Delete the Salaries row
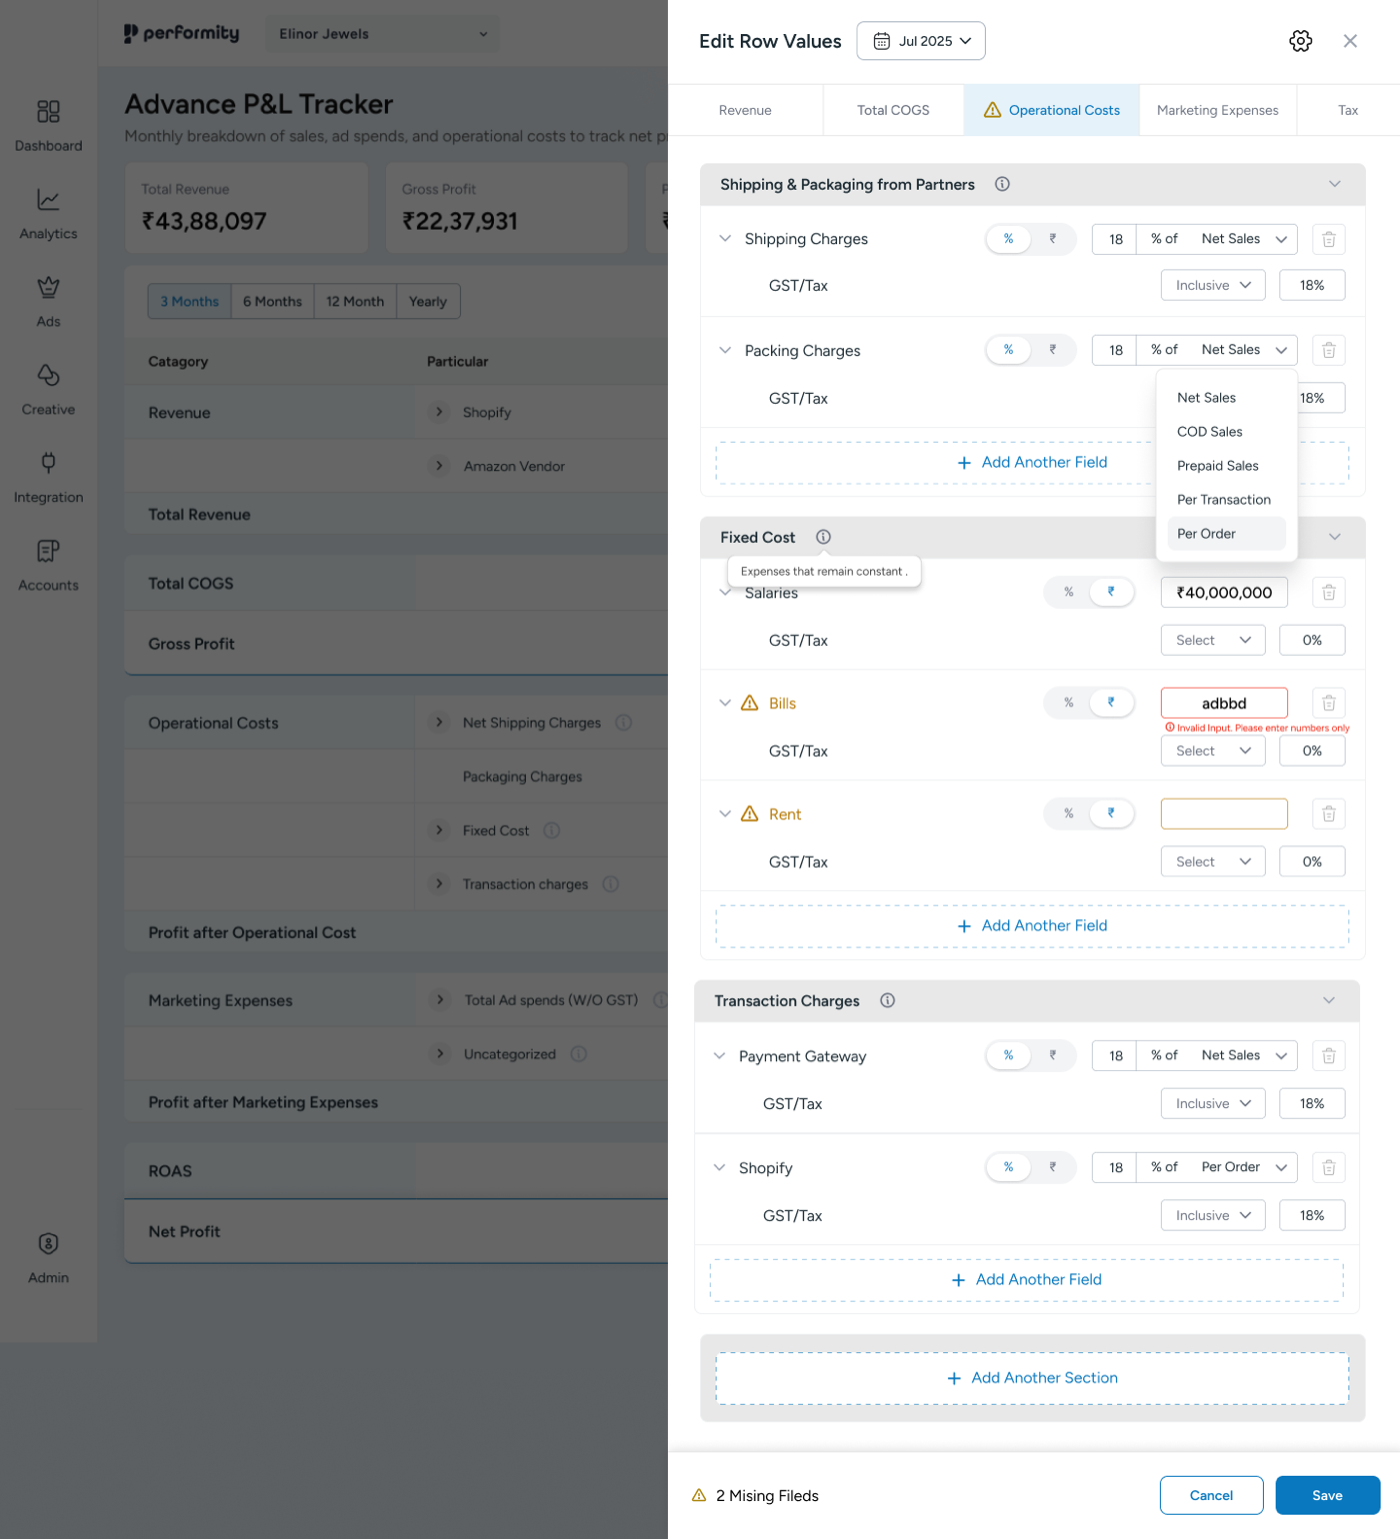 pyautogui.click(x=1328, y=592)
